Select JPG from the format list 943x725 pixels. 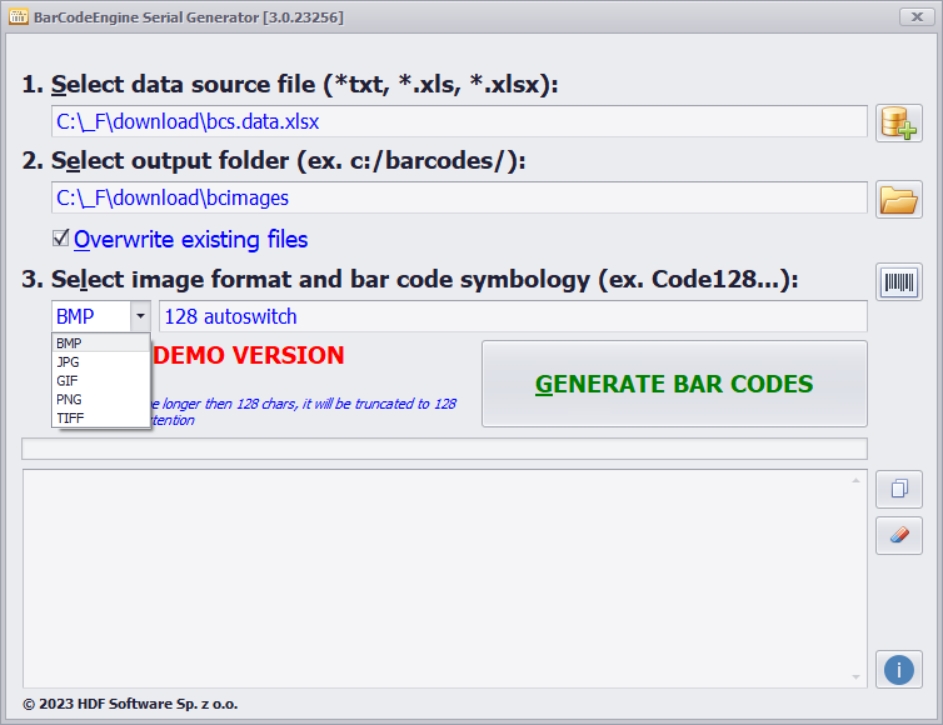[x=68, y=362]
